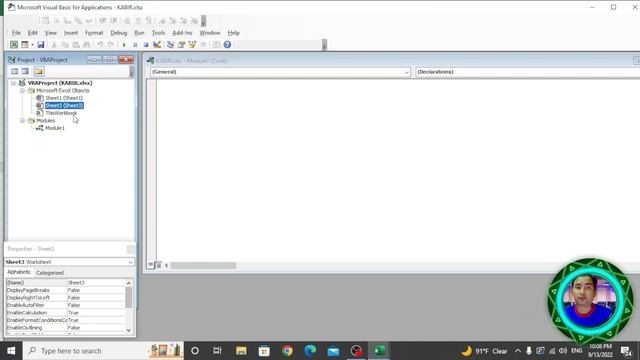Screen dimensions: 640x360
Task: Click the (Name) property row
Action: (x=66, y=282)
